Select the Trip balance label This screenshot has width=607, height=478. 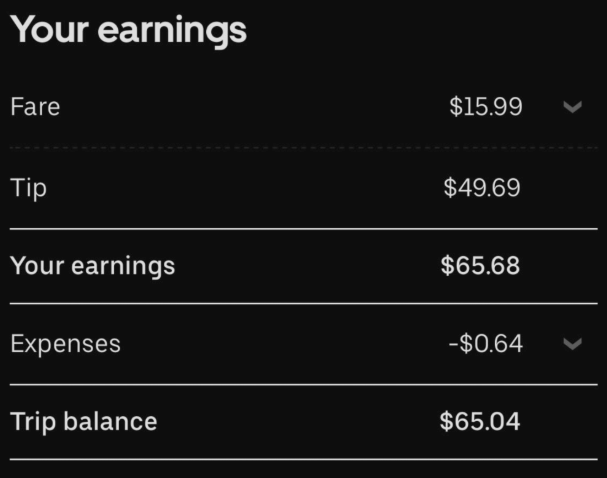[x=83, y=421]
